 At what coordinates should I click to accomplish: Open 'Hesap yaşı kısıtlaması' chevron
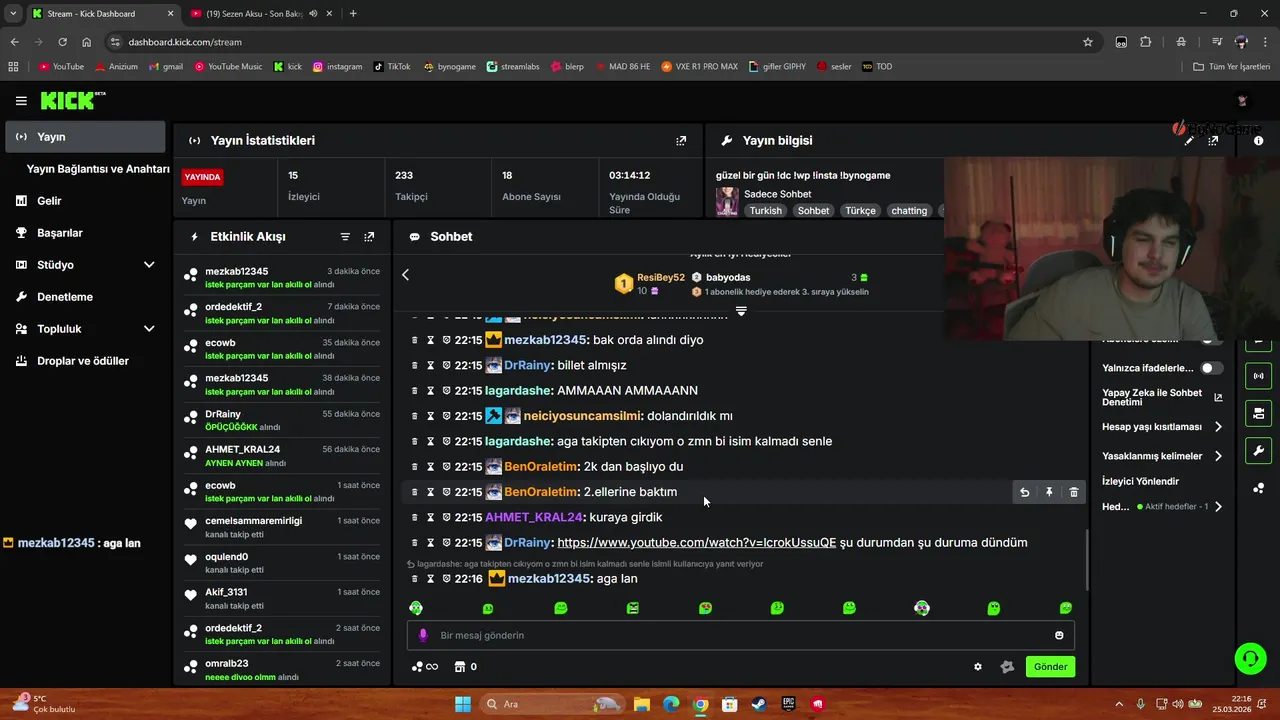pyautogui.click(x=1218, y=427)
